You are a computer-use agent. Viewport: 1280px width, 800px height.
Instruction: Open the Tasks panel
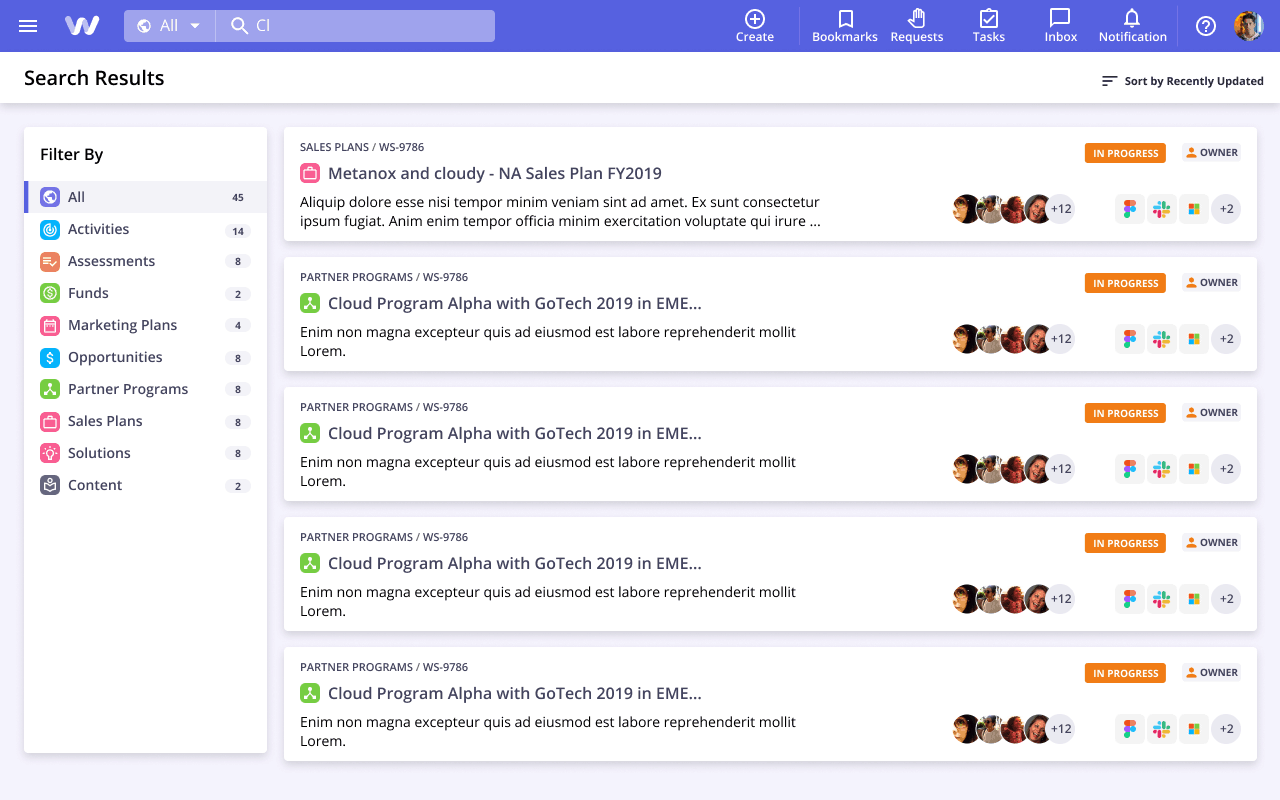point(988,25)
